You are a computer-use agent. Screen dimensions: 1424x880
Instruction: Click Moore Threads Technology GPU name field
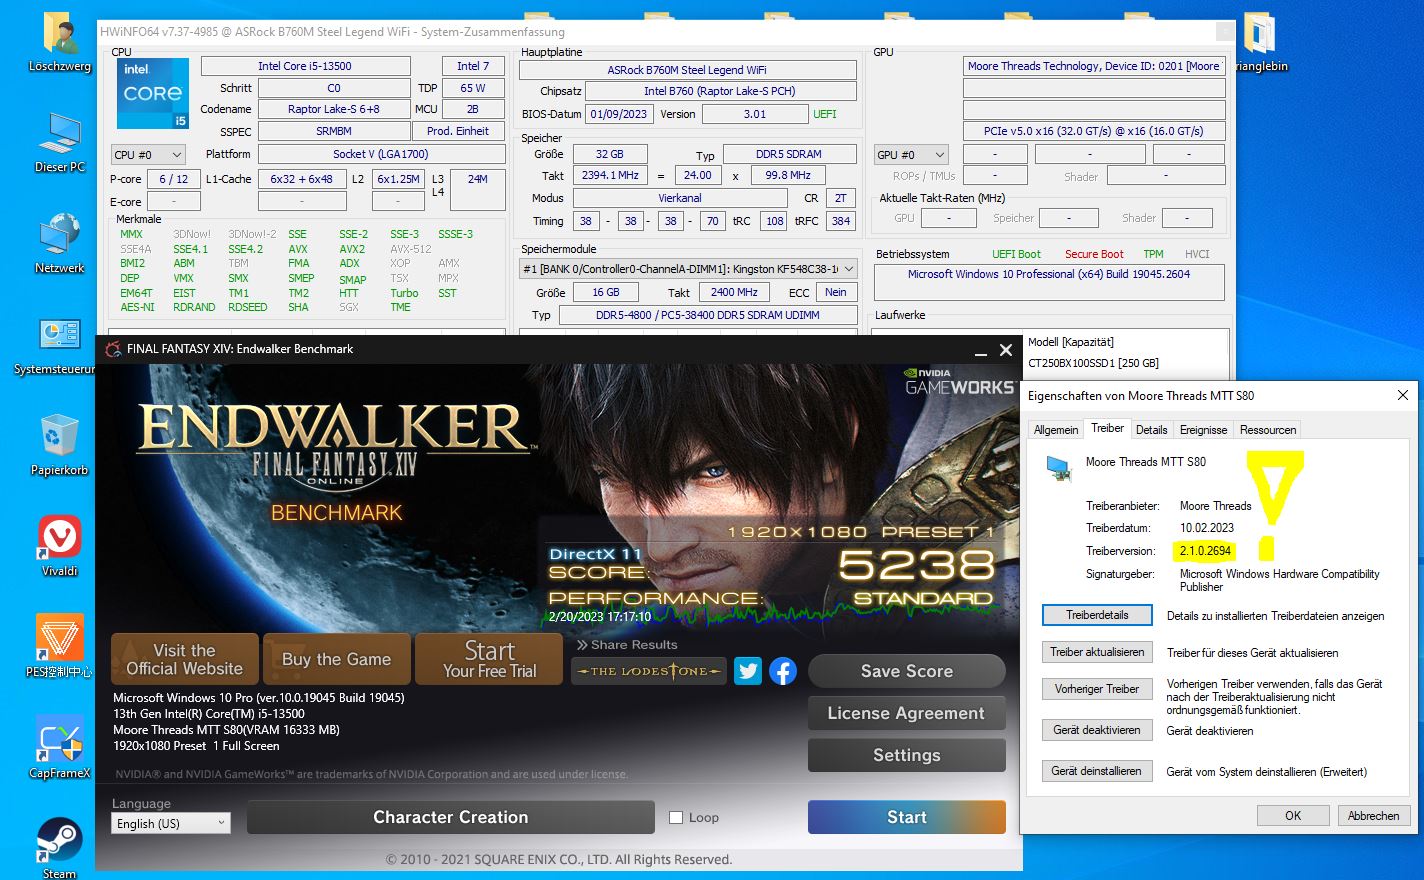coord(1094,66)
